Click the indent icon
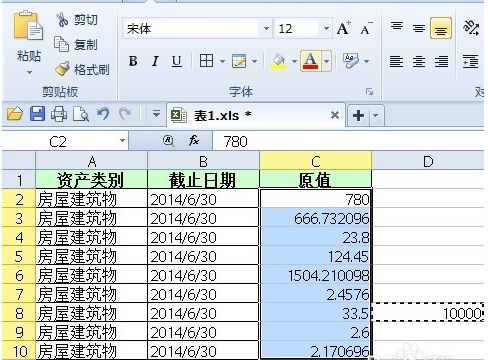 click(470, 61)
